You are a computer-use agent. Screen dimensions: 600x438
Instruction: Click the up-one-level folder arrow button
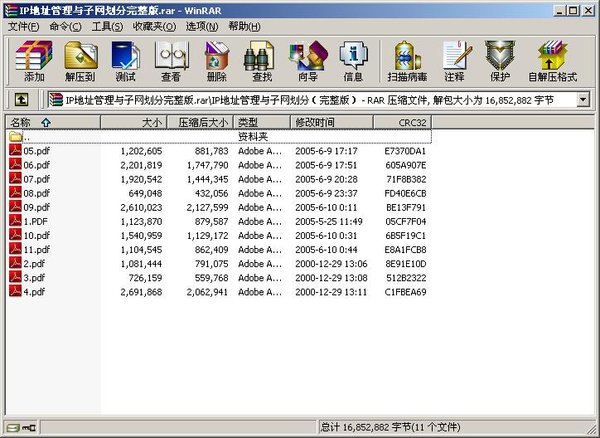22,100
